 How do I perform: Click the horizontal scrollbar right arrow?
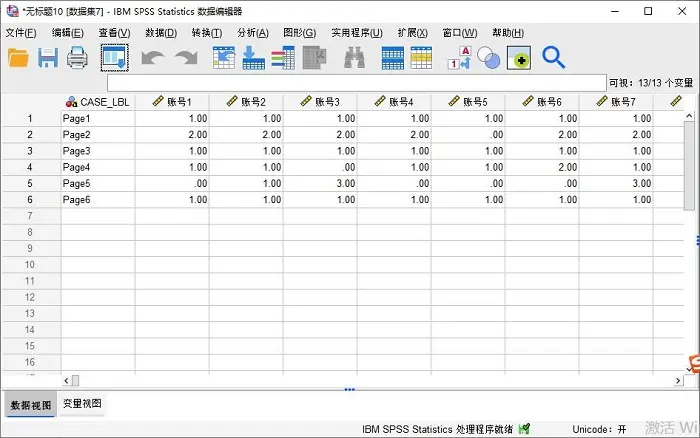pos(677,381)
